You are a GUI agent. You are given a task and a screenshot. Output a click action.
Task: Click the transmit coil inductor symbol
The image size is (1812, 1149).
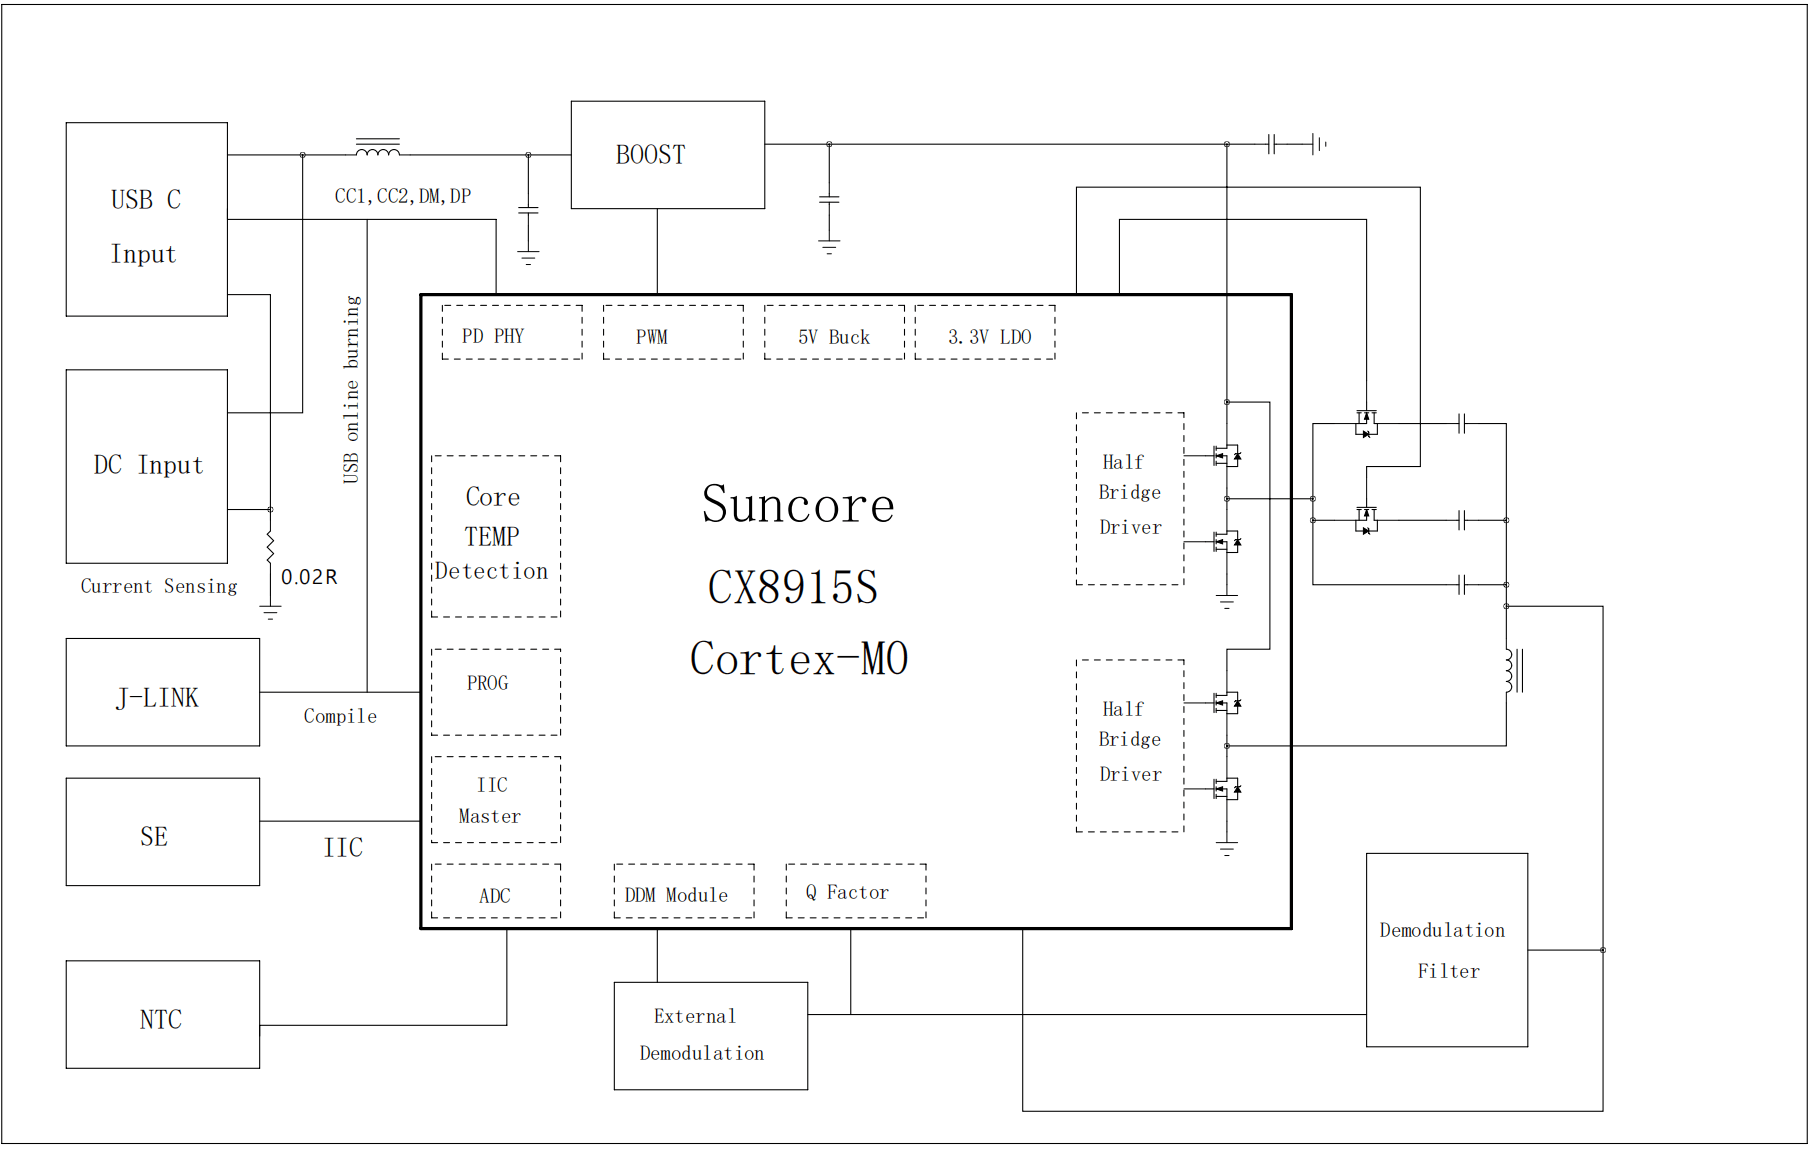[x=1514, y=671]
